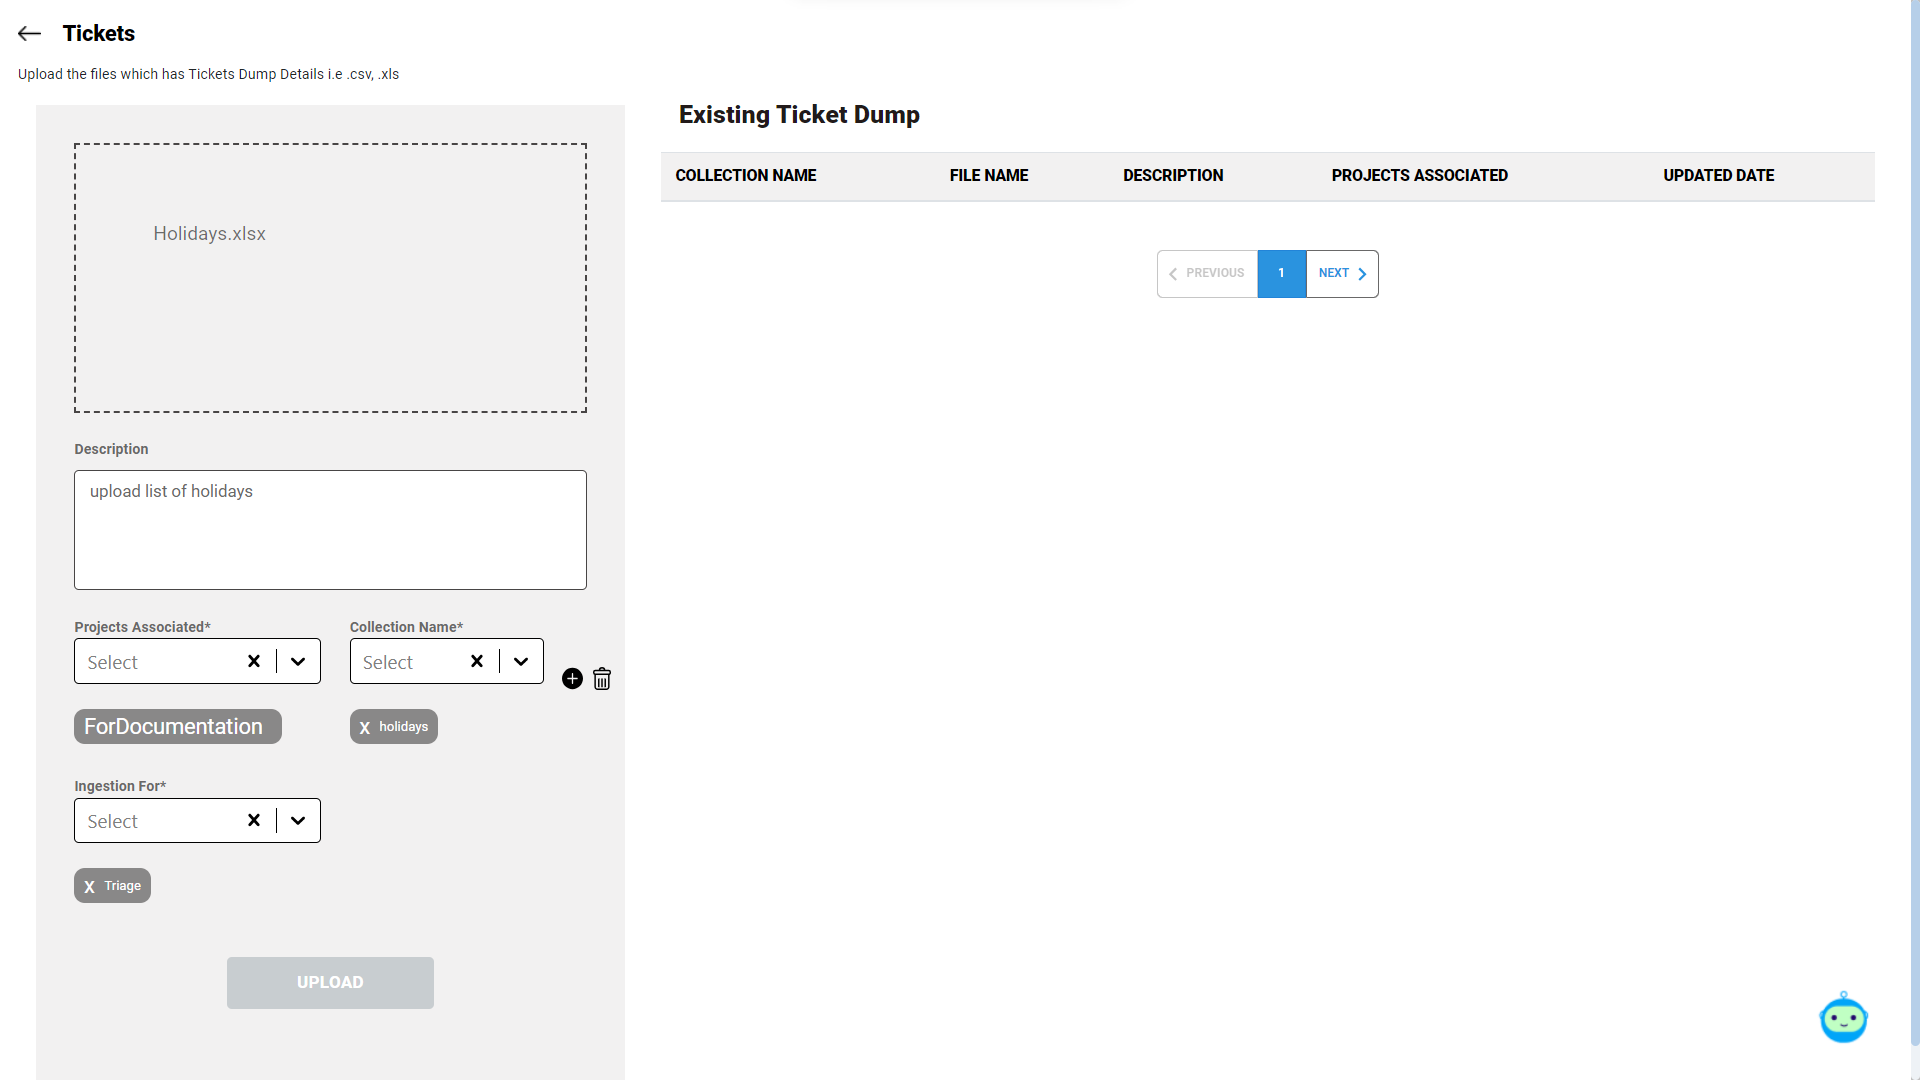
Task: Click the plus icon to add collection
Action: [572, 679]
